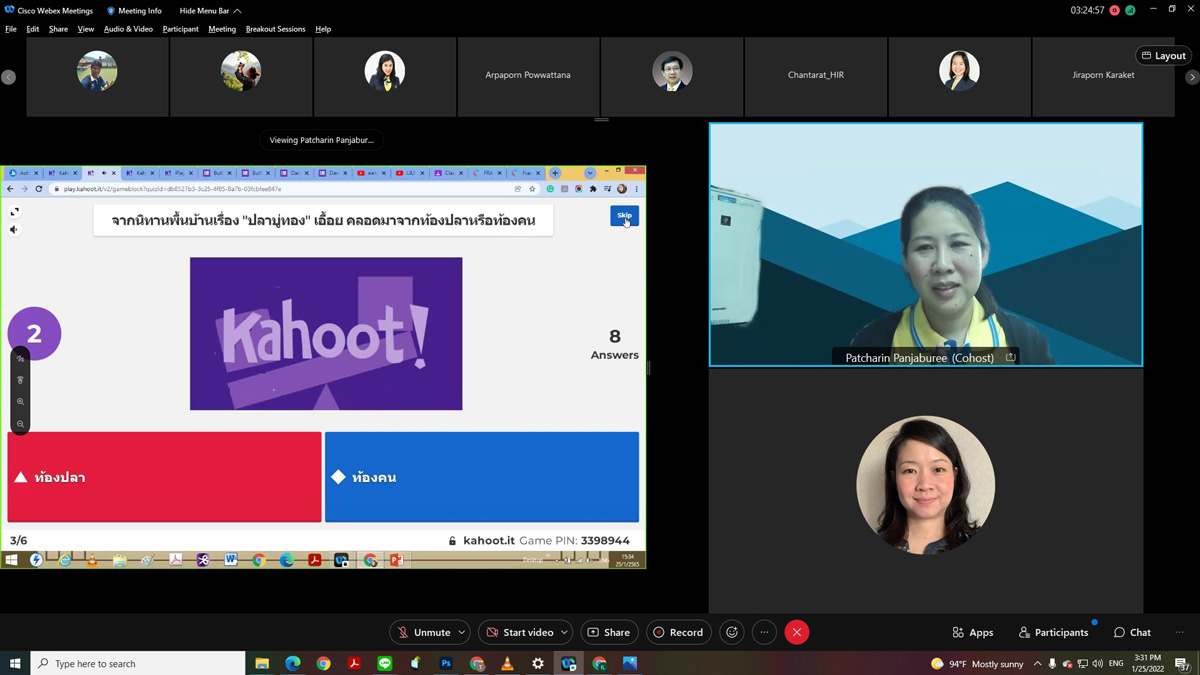The height and width of the screenshot is (675, 1200).
Task: Click Meeting Info link
Action: 134,11
